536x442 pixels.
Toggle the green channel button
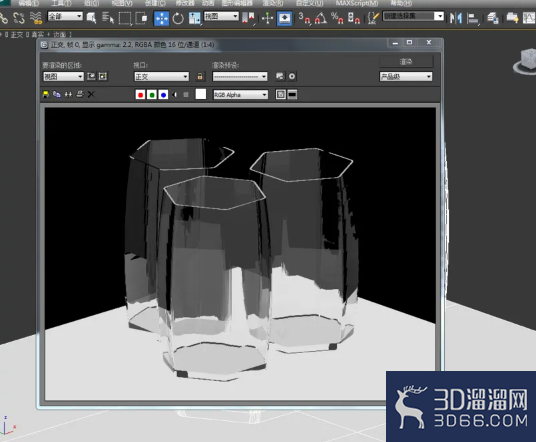(x=152, y=95)
